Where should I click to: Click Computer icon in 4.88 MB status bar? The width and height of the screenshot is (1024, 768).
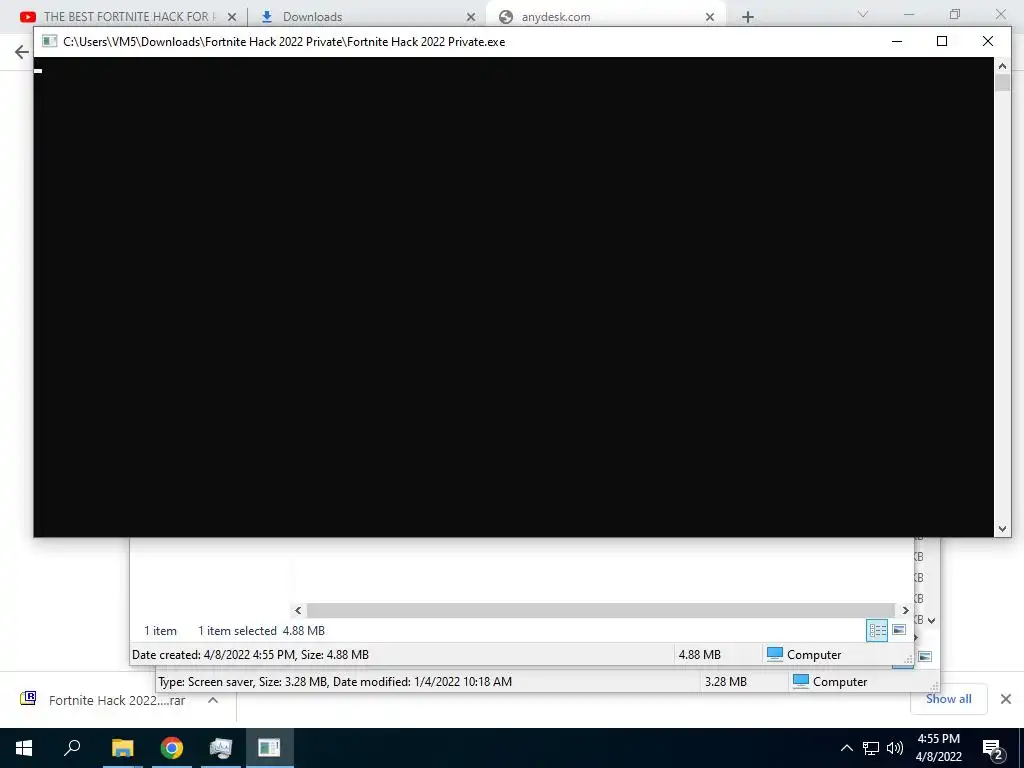pyautogui.click(x=775, y=654)
